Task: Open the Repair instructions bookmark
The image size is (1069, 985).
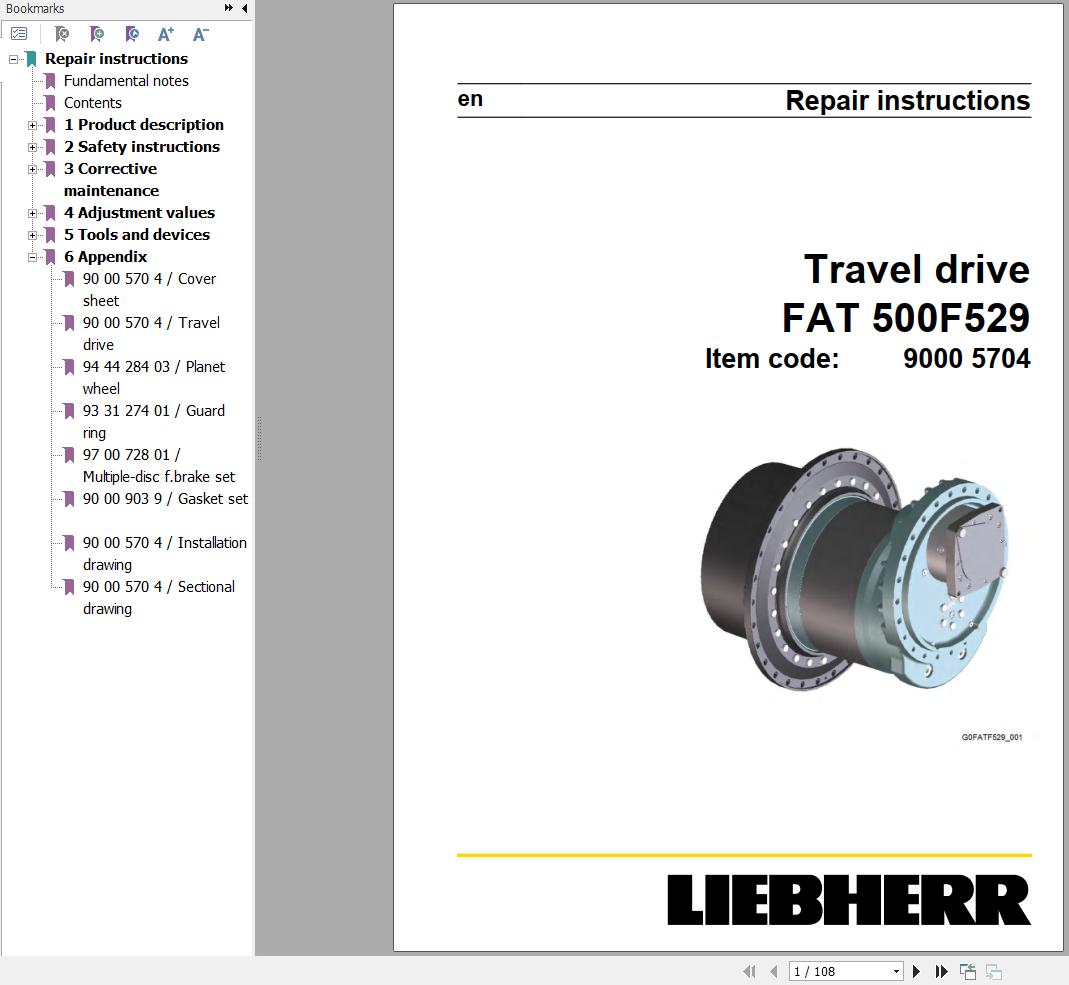Action: click(117, 59)
